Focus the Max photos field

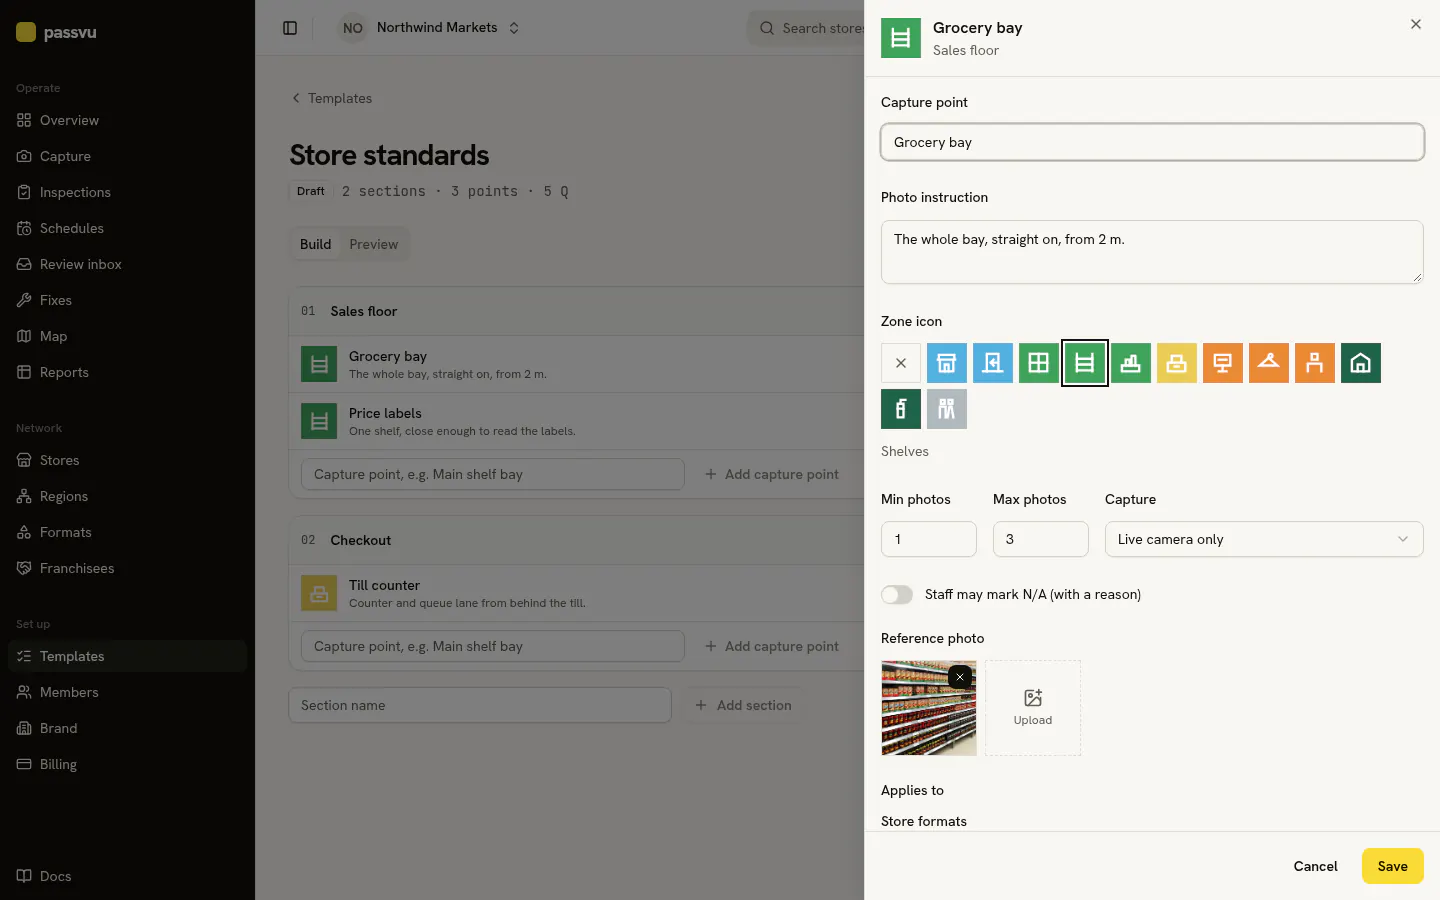1041,539
